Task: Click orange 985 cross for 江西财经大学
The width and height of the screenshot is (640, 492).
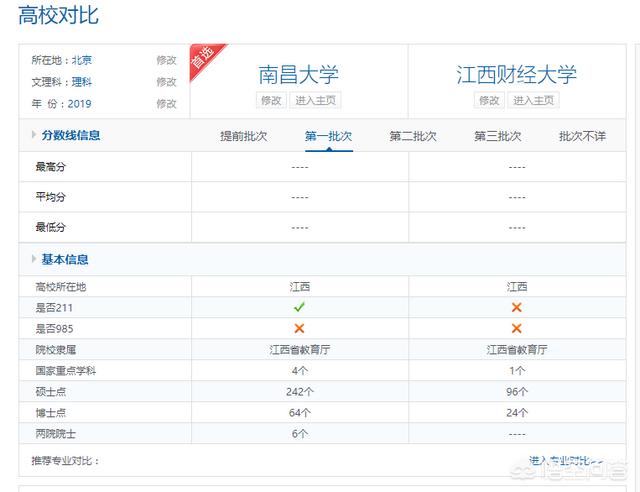Action: [517, 328]
